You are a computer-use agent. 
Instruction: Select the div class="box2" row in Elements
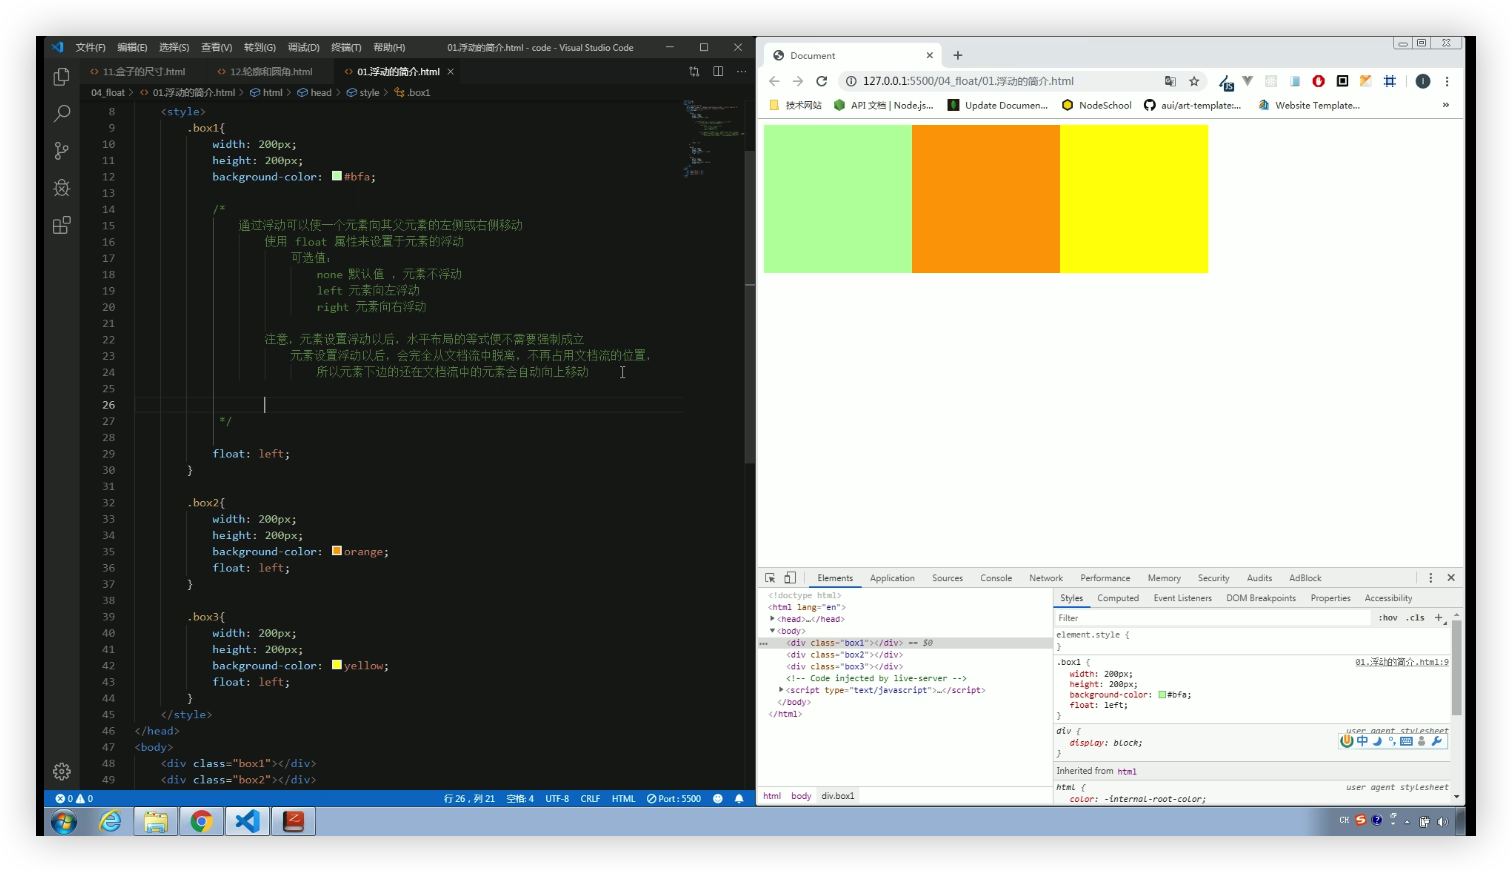(906, 655)
